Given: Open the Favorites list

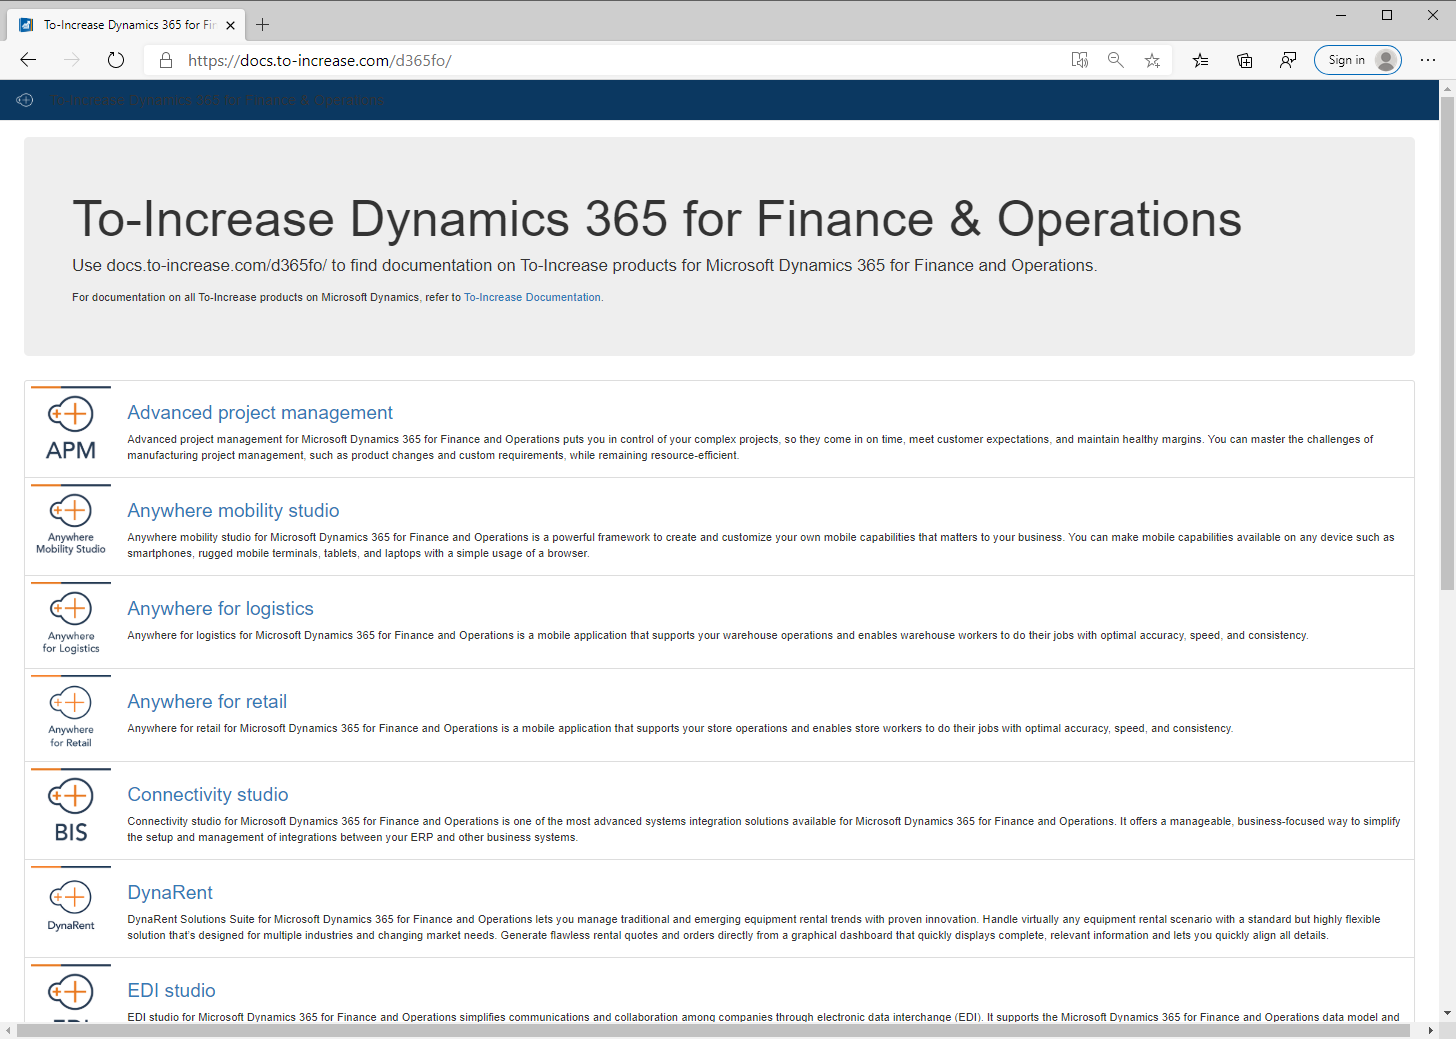Looking at the screenshot, I should (x=1200, y=60).
